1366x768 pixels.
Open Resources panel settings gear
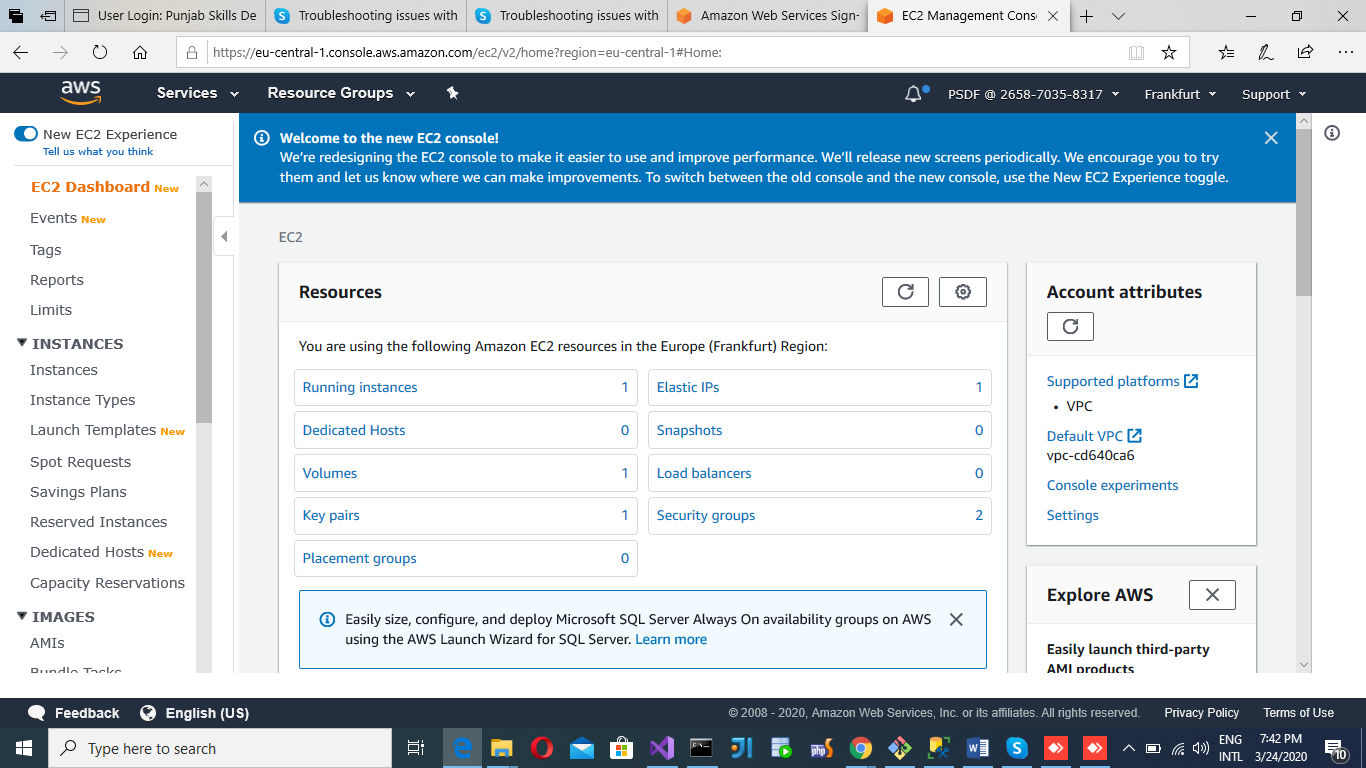[x=963, y=292]
